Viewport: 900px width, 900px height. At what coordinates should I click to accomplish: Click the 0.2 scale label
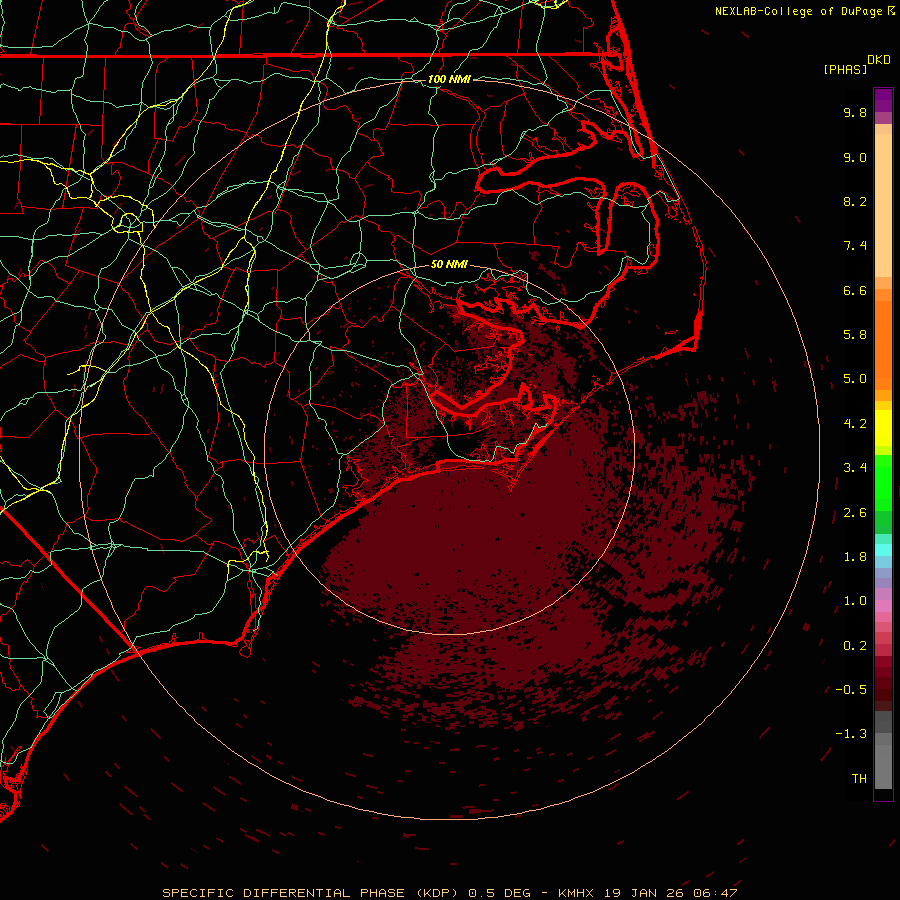point(855,646)
